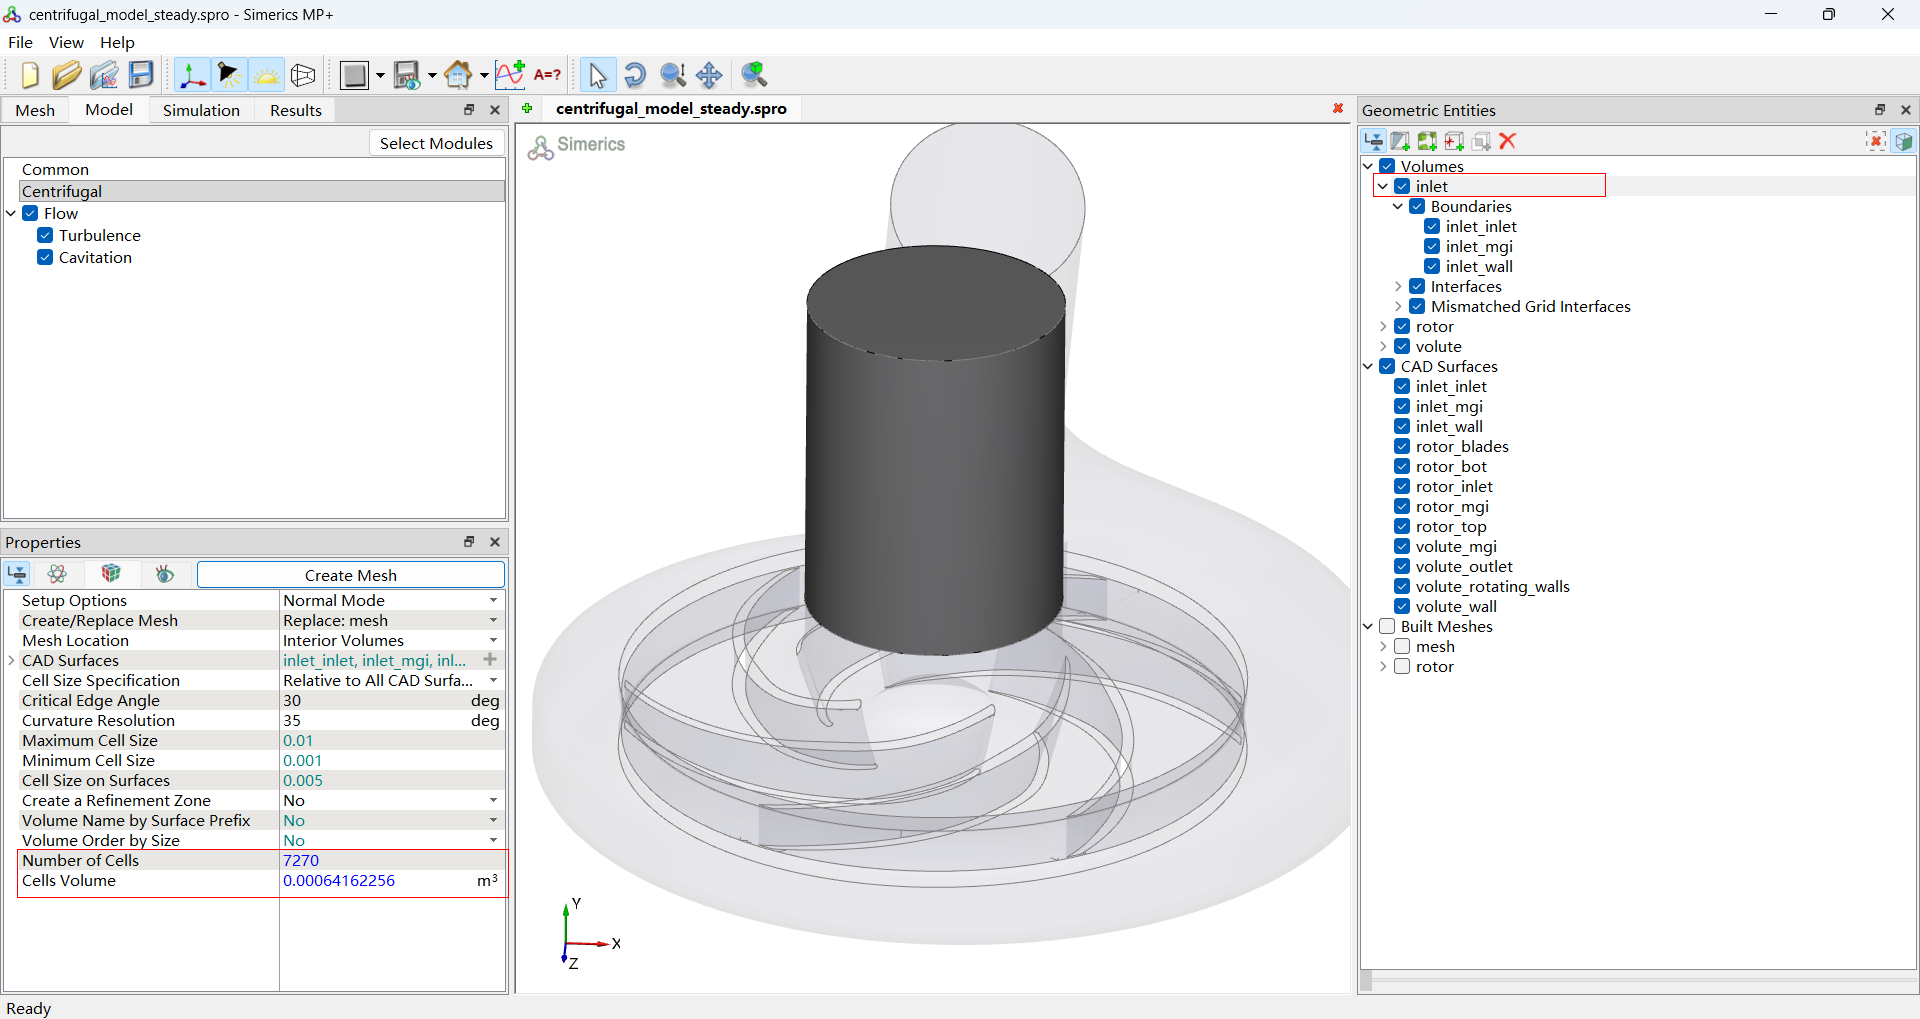Check the mesh checkbox under Built Meshes
The height and width of the screenshot is (1019, 1920).
point(1402,646)
